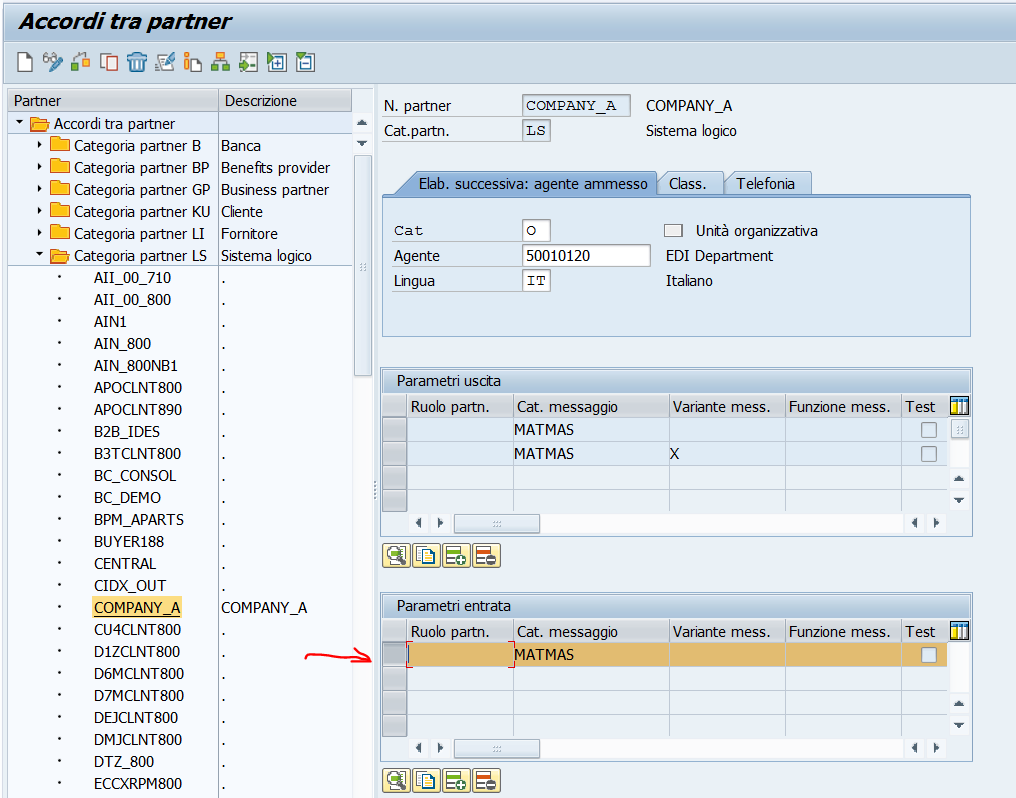Click the Partner column header in tree

coord(113,100)
